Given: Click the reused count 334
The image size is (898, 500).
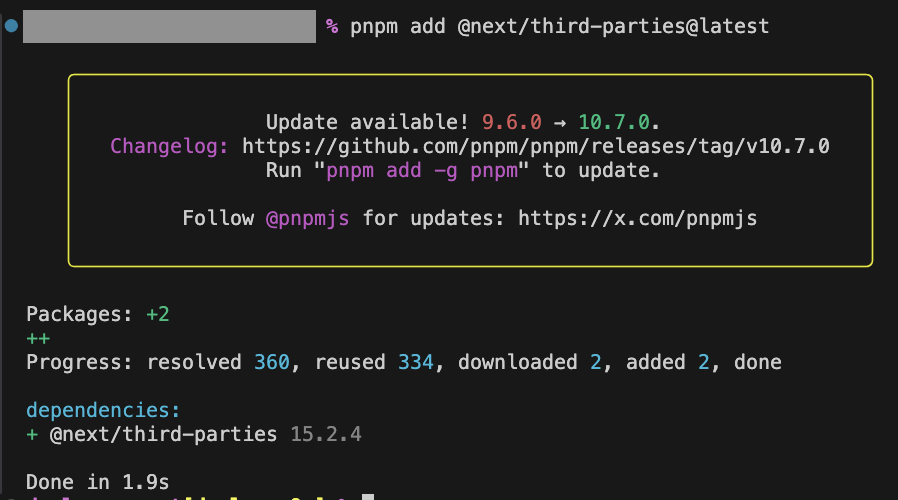Looking at the screenshot, I should point(416,362).
